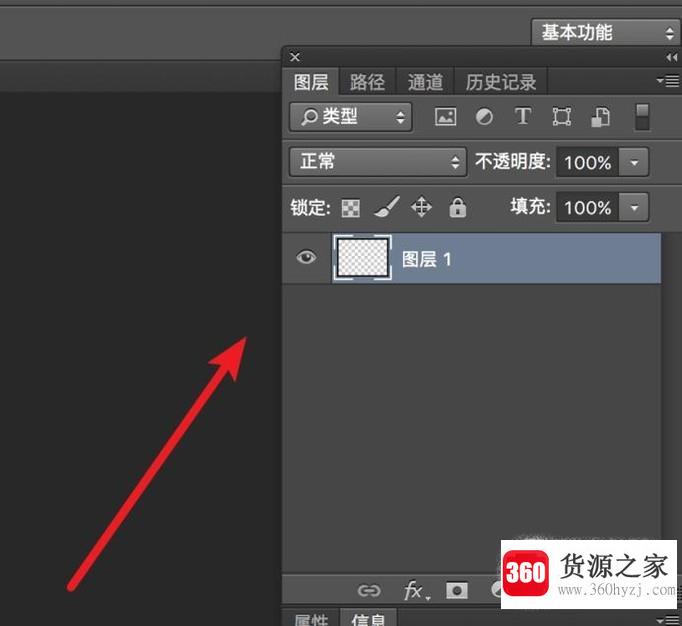Close the layers panel group
682x626 pixels.
tap(294, 57)
